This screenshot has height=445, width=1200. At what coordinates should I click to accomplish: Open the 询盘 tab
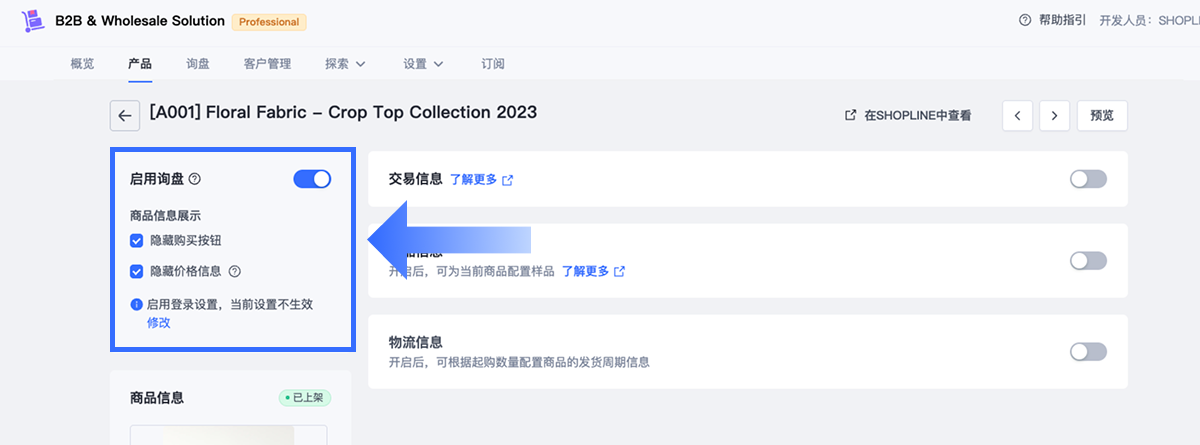198,64
